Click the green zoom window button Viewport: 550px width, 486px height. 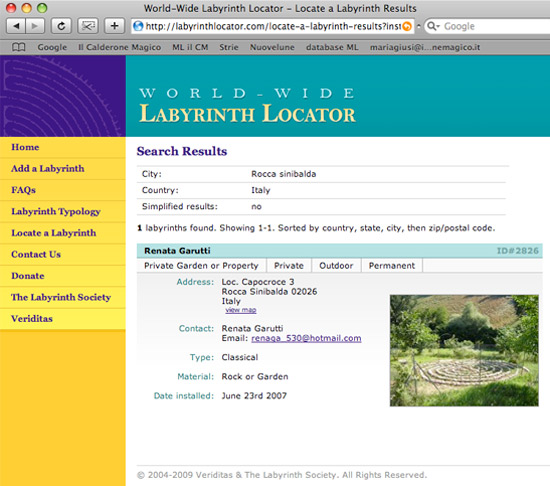coord(42,8)
